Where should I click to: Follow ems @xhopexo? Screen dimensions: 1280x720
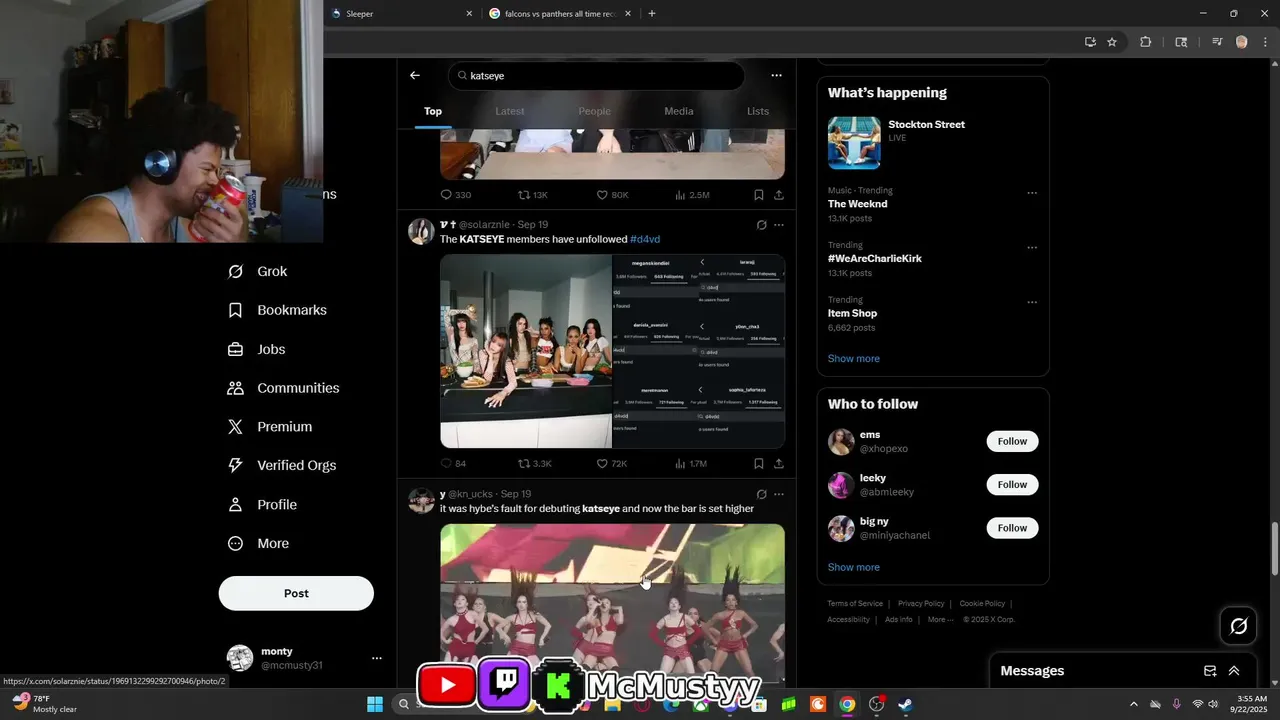pyautogui.click(x=1012, y=441)
